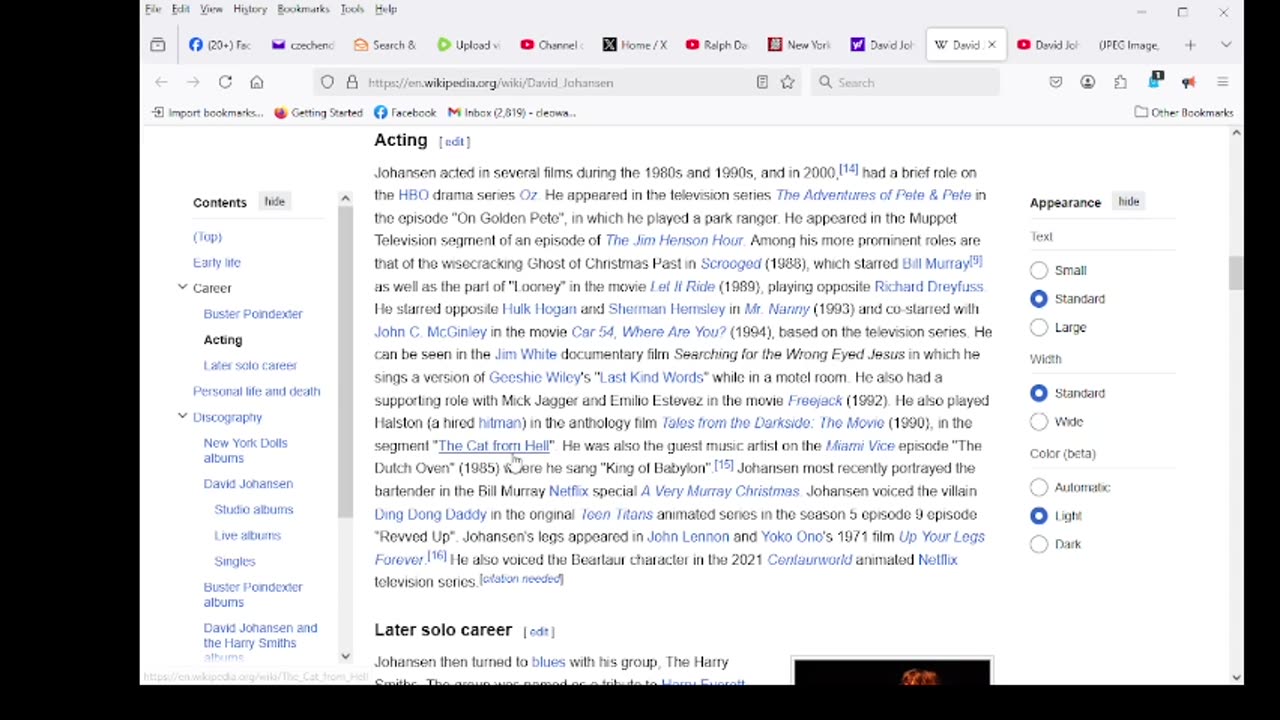Open citation reference 15

pyautogui.click(x=724, y=465)
